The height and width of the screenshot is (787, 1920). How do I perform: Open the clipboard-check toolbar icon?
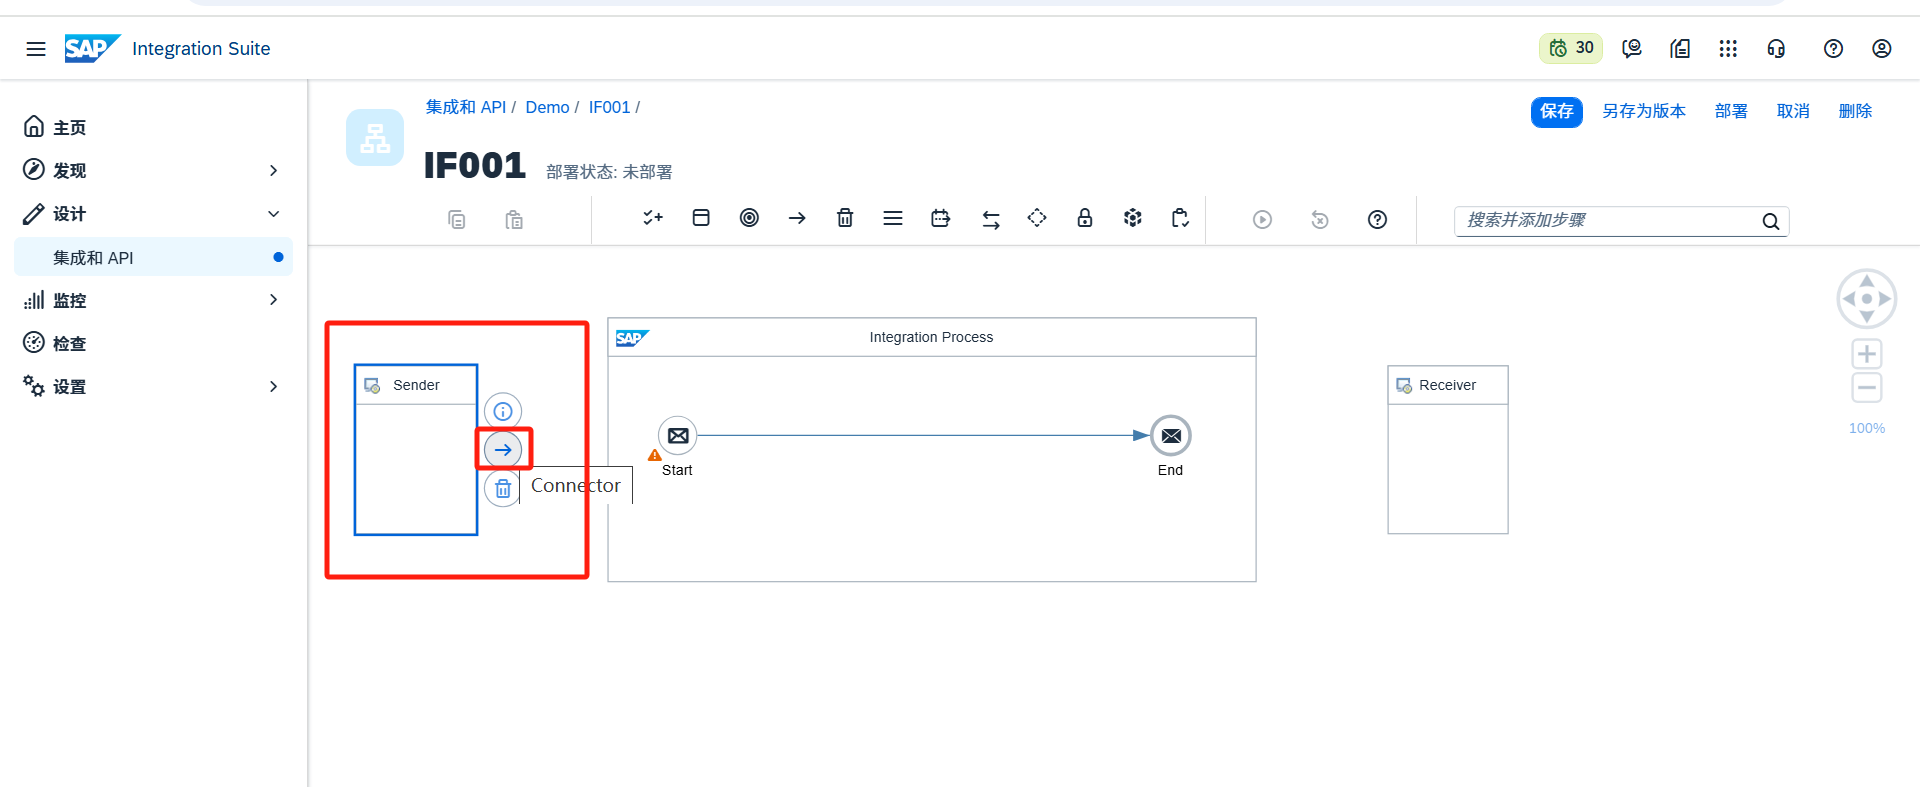click(1181, 218)
